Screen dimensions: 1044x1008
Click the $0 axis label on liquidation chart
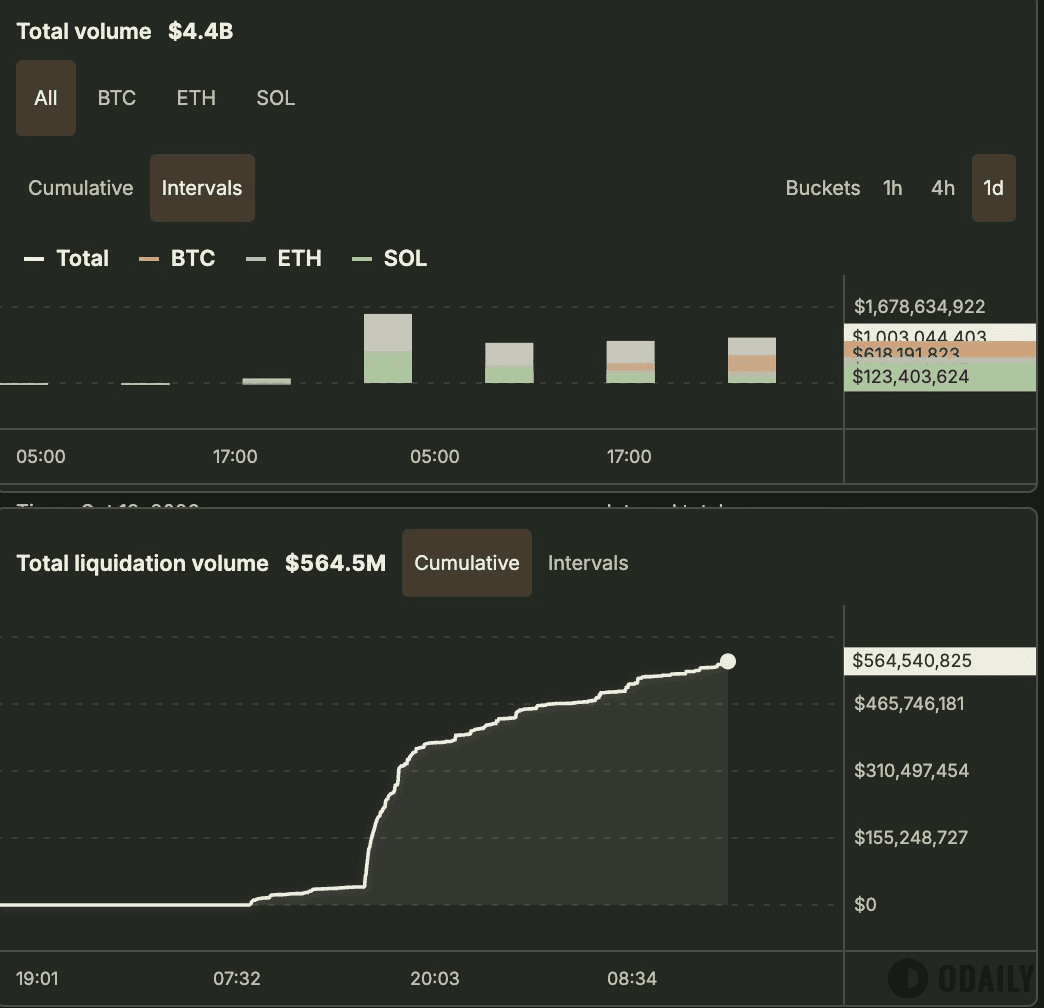click(x=865, y=904)
